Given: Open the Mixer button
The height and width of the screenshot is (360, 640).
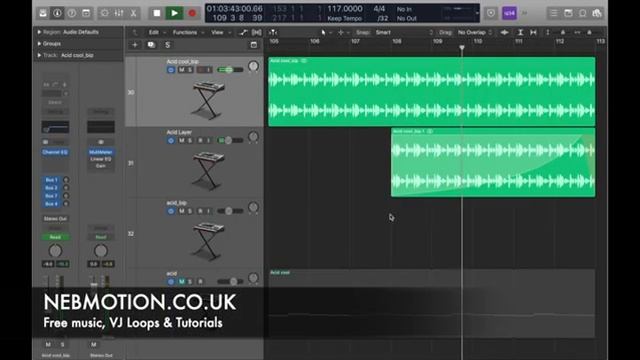Looking at the screenshot, I should pyautogui.click(x=119, y=13).
